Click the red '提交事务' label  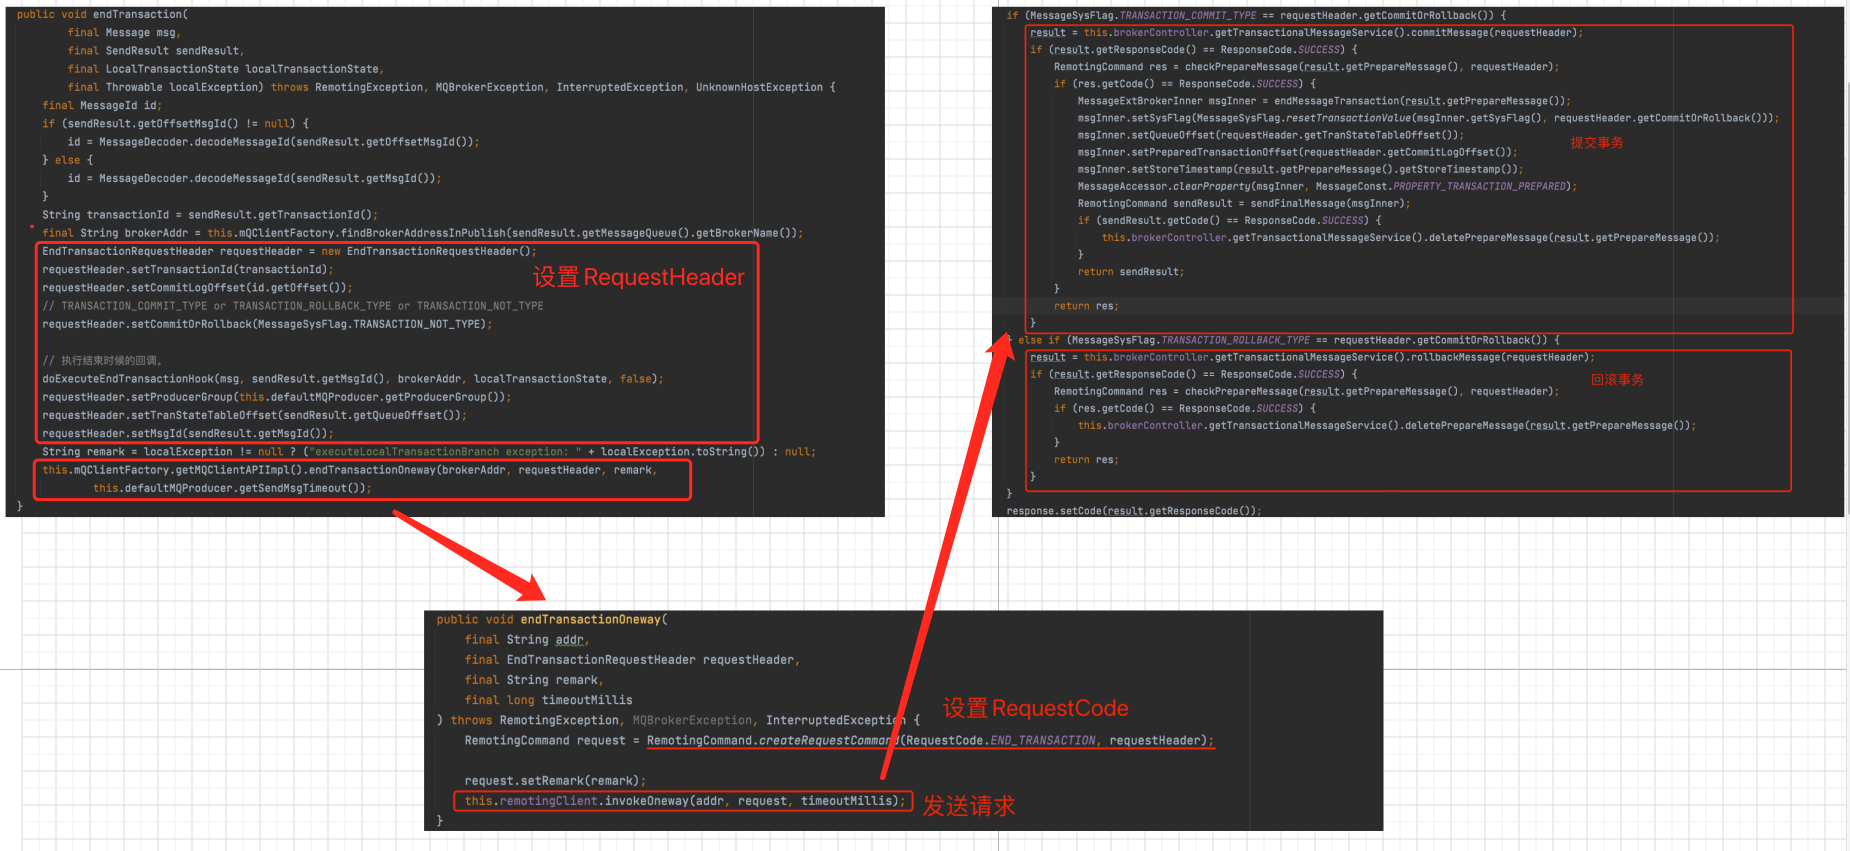click(1596, 143)
